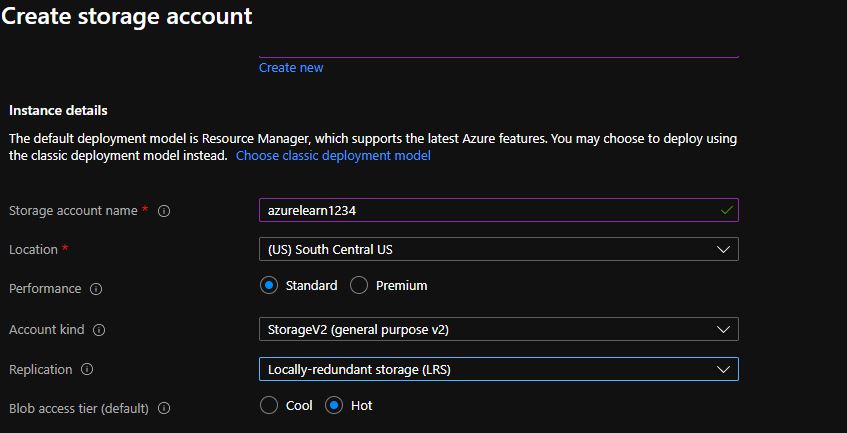Select Standard performance option
Image resolution: width=847 pixels, height=433 pixels.
point(269,285)
